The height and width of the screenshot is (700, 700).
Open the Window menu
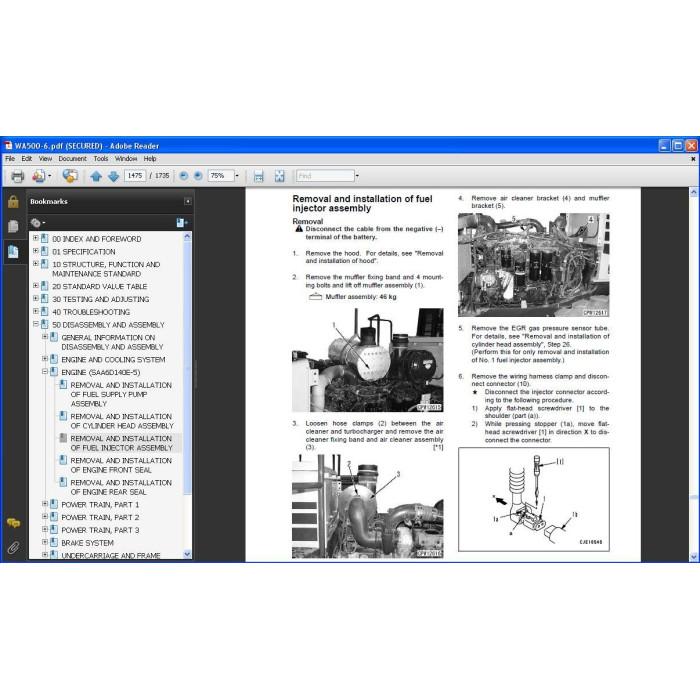[x=126, y=158]
